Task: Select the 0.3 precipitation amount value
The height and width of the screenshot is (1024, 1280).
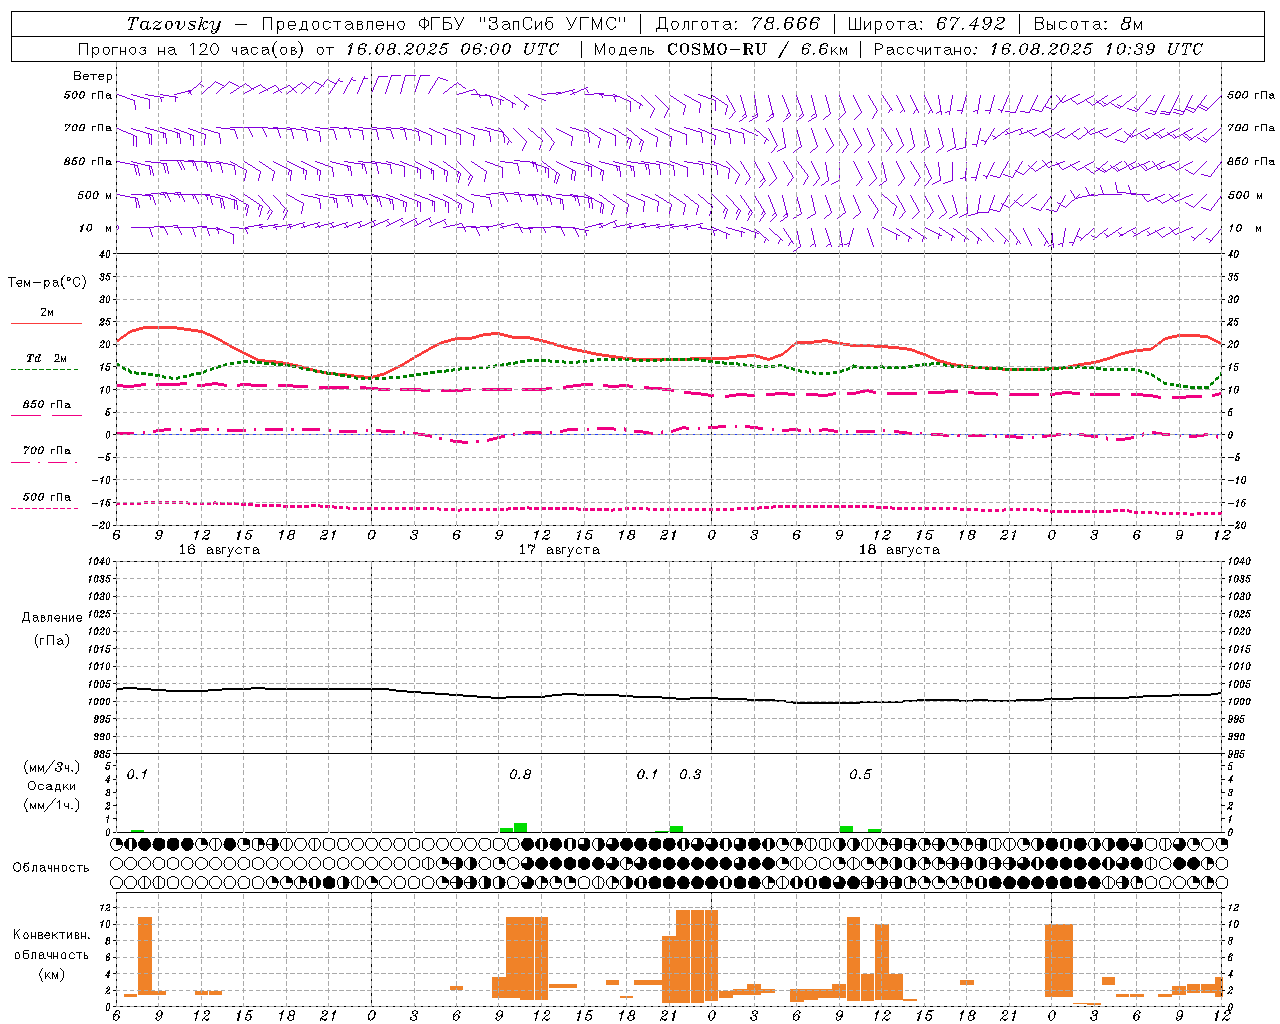Action: (x=690, y=775)
